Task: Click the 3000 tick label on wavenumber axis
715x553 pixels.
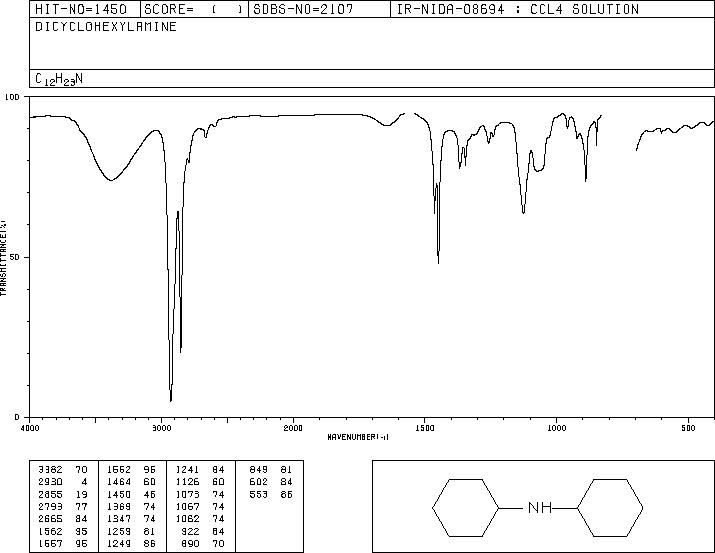Action: (161, 428)
